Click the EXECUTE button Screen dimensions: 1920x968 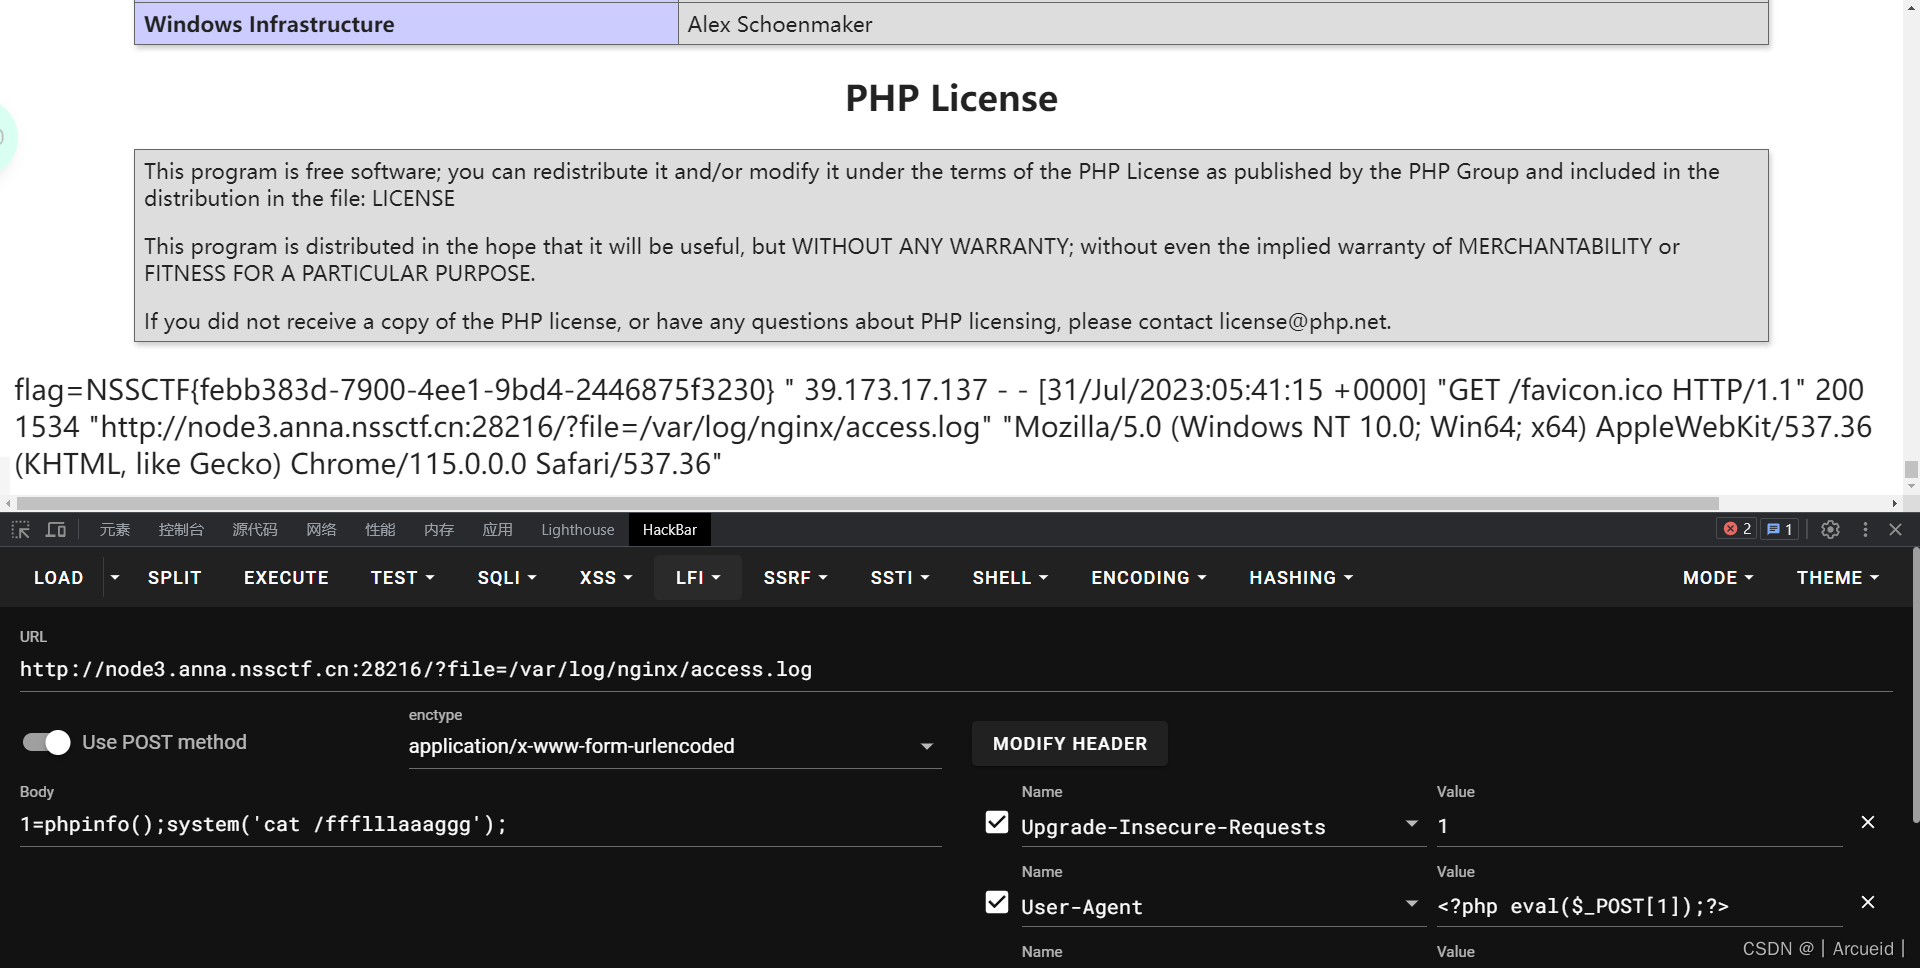pyautogui.click(x=286, y=578)
